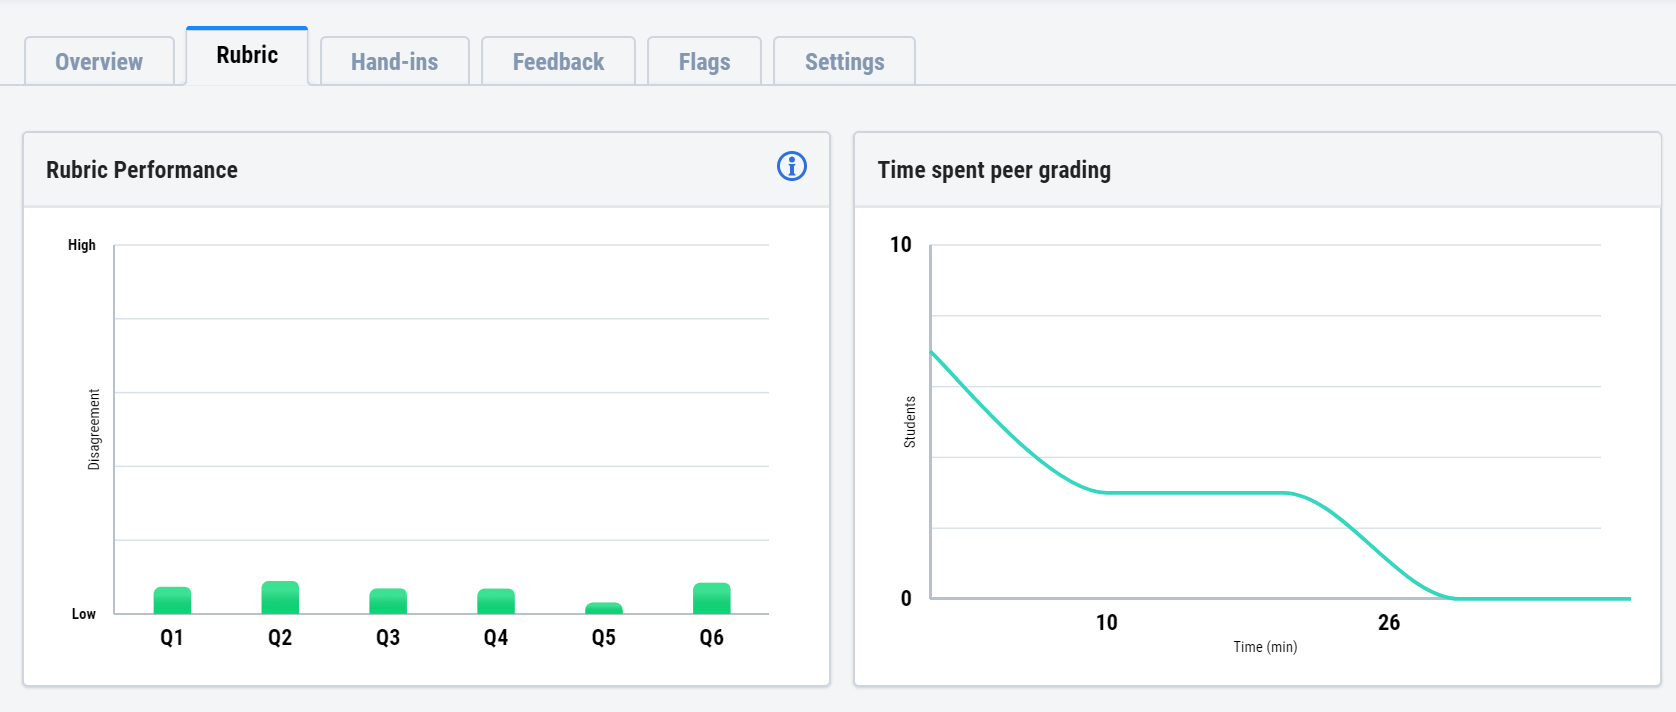
Task: Click the Q3 bar in chart
Action: (388, 602)
